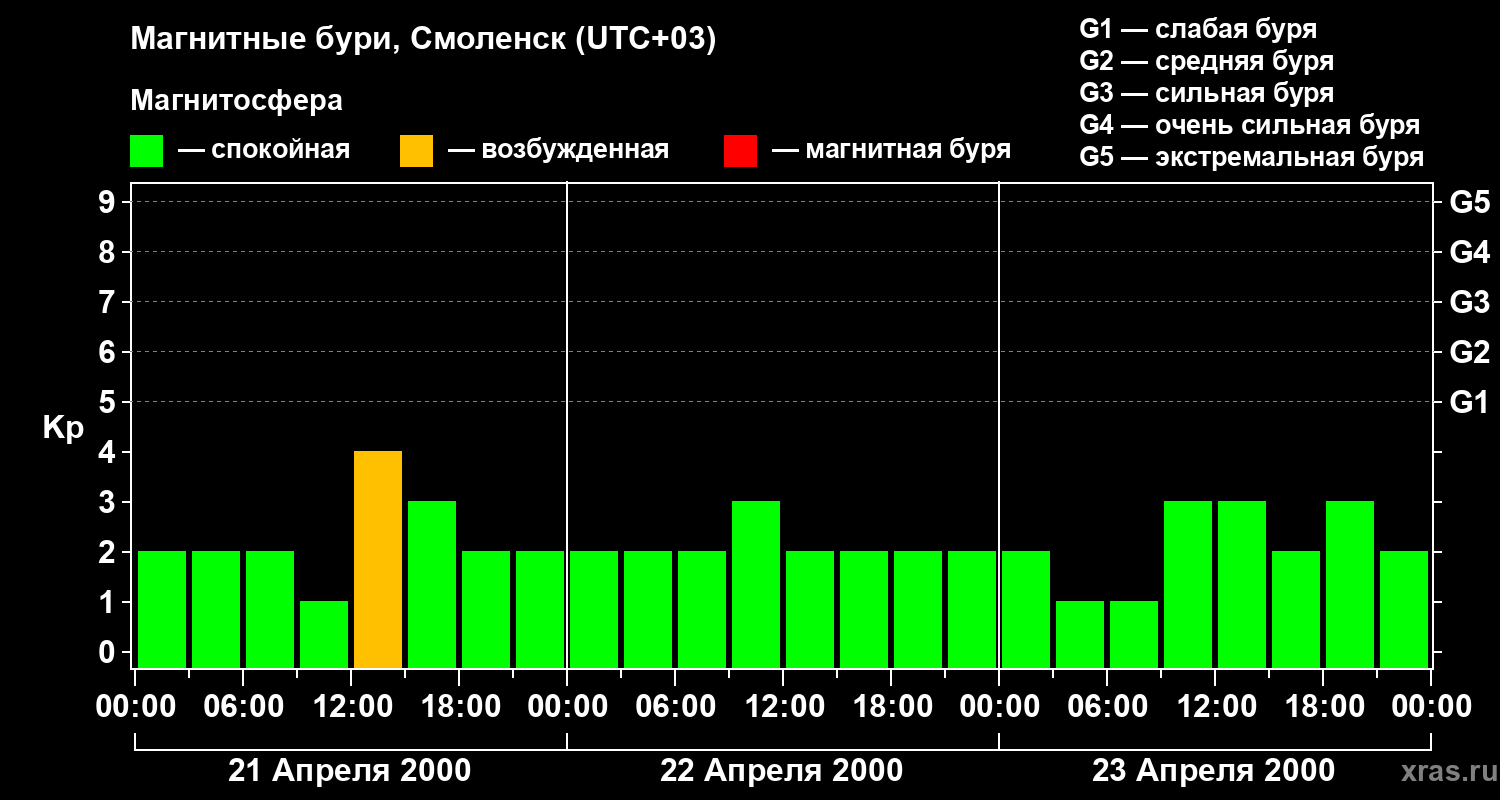The width and height of the screenshot is (1500, 800).
Task: Click the '06:00' time label under 22 April
Action: (x=675, y=707)
